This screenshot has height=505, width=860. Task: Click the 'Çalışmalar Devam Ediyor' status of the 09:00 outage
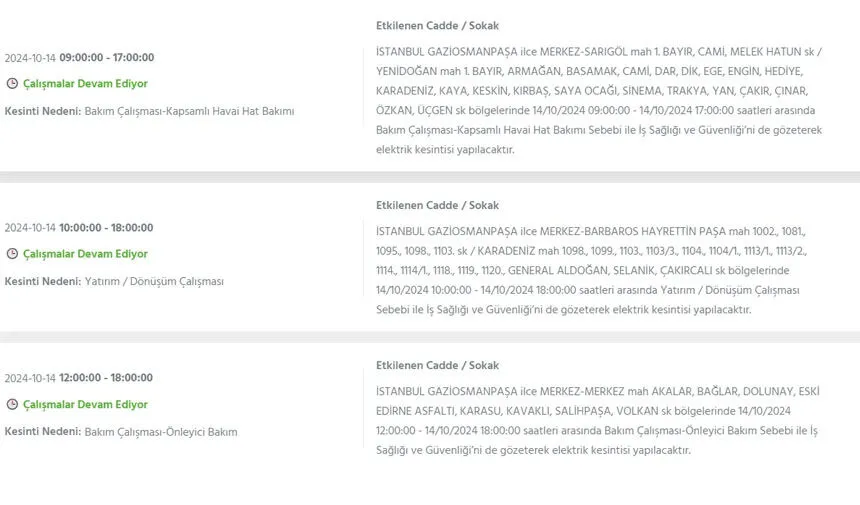[x=85, y=84]
